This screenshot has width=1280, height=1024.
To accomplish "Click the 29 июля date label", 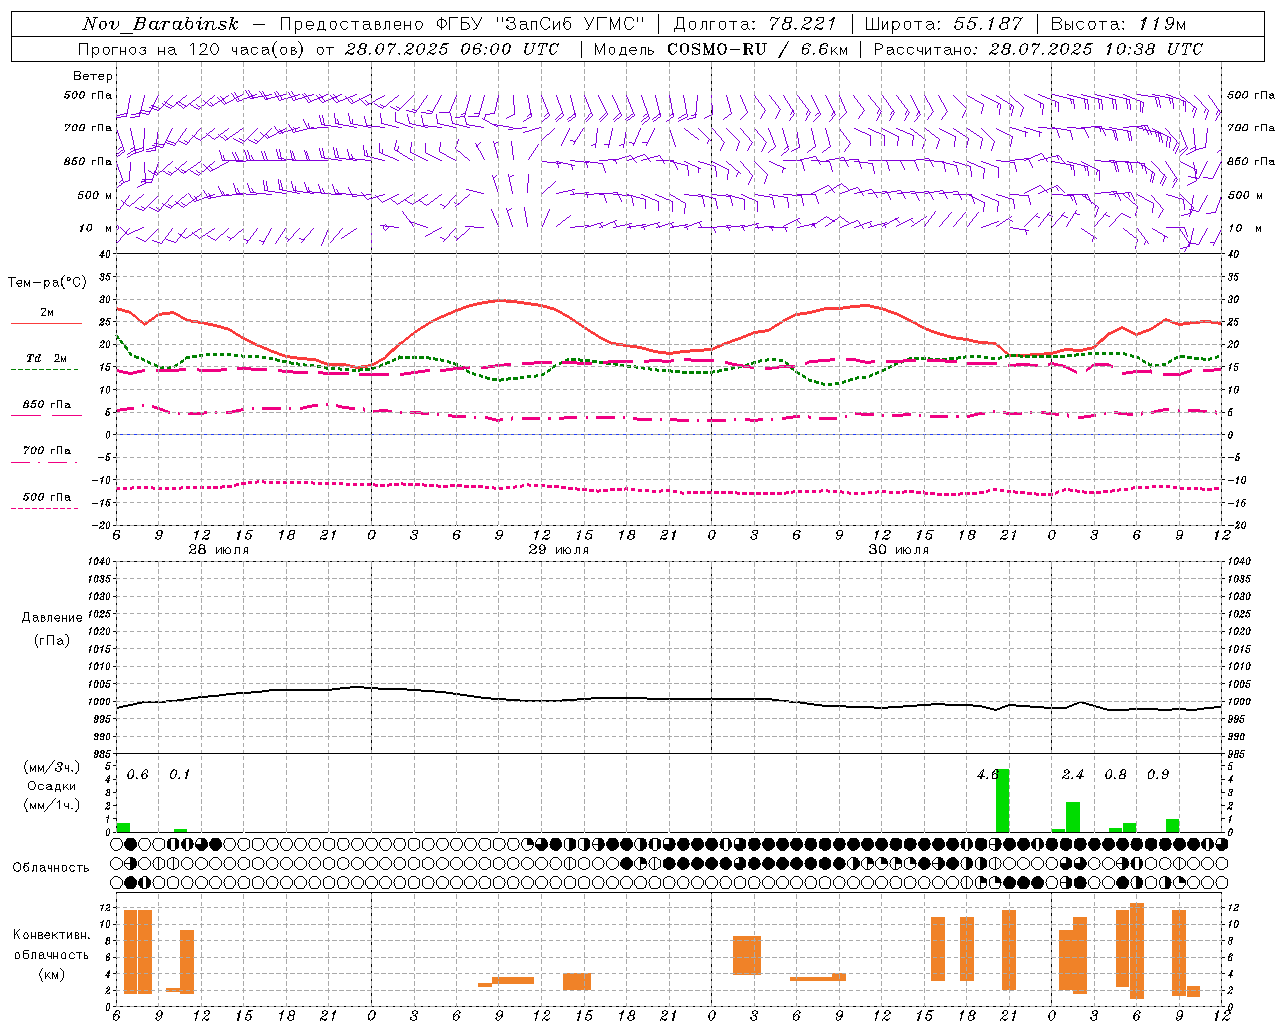I will (558, 550).
